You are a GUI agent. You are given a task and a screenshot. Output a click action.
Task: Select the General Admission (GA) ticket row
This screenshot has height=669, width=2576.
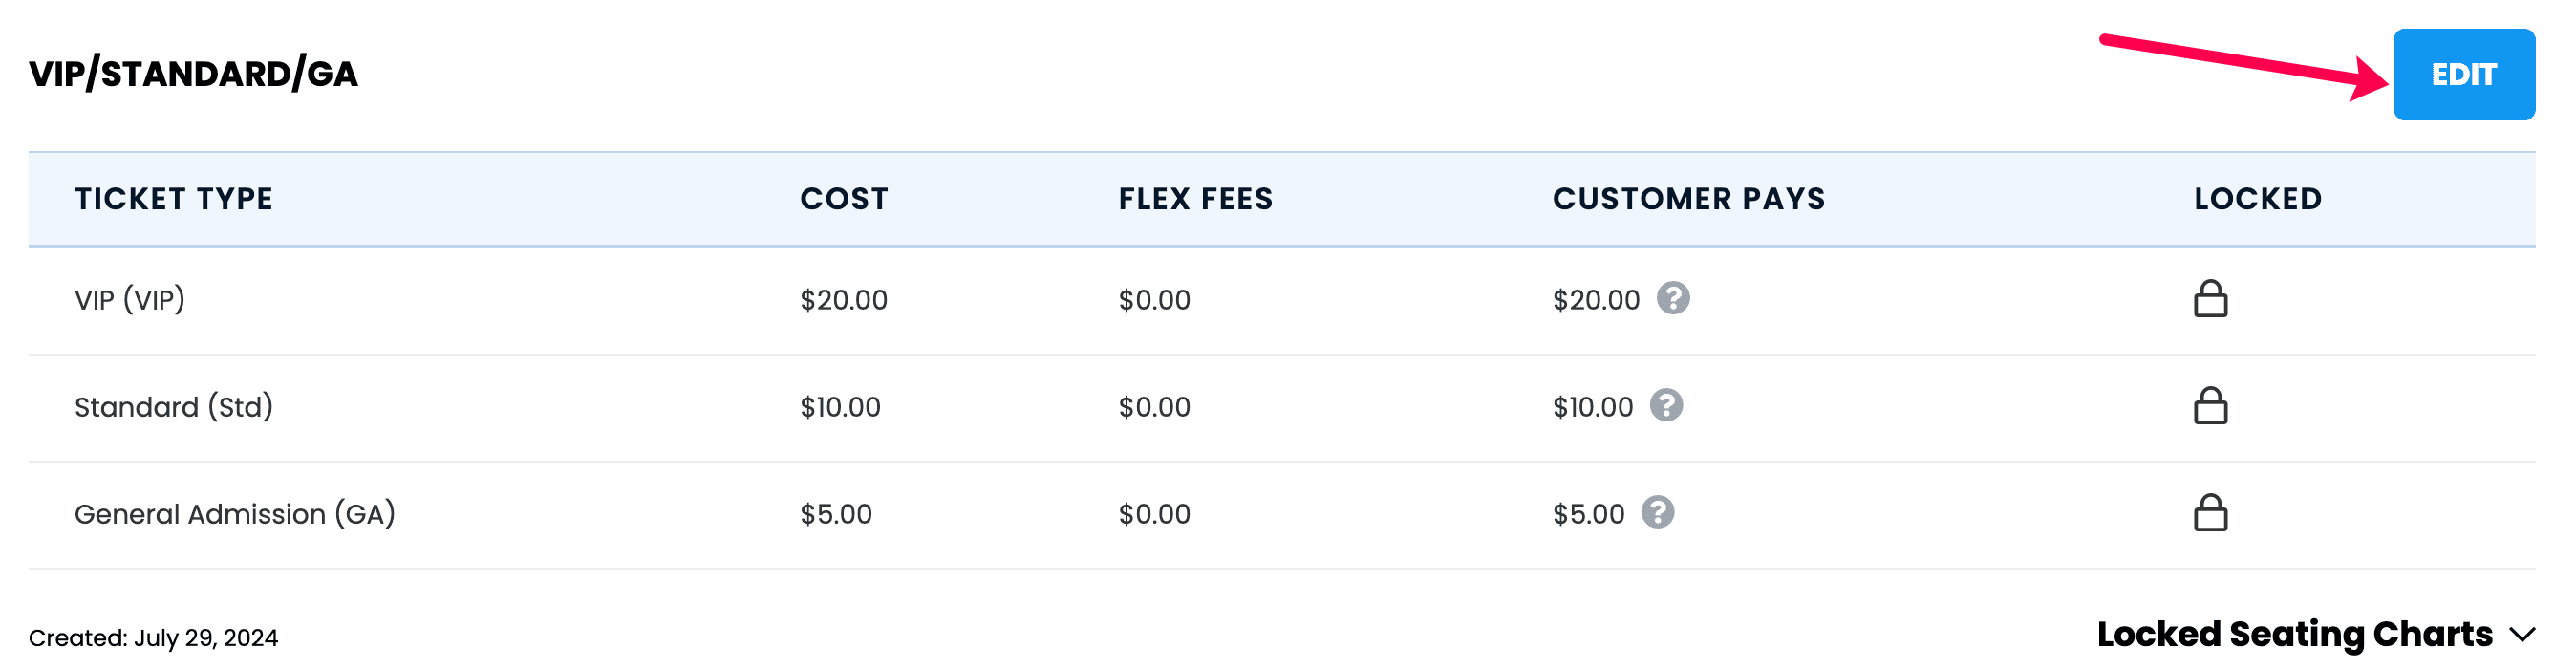point(1282,515)
